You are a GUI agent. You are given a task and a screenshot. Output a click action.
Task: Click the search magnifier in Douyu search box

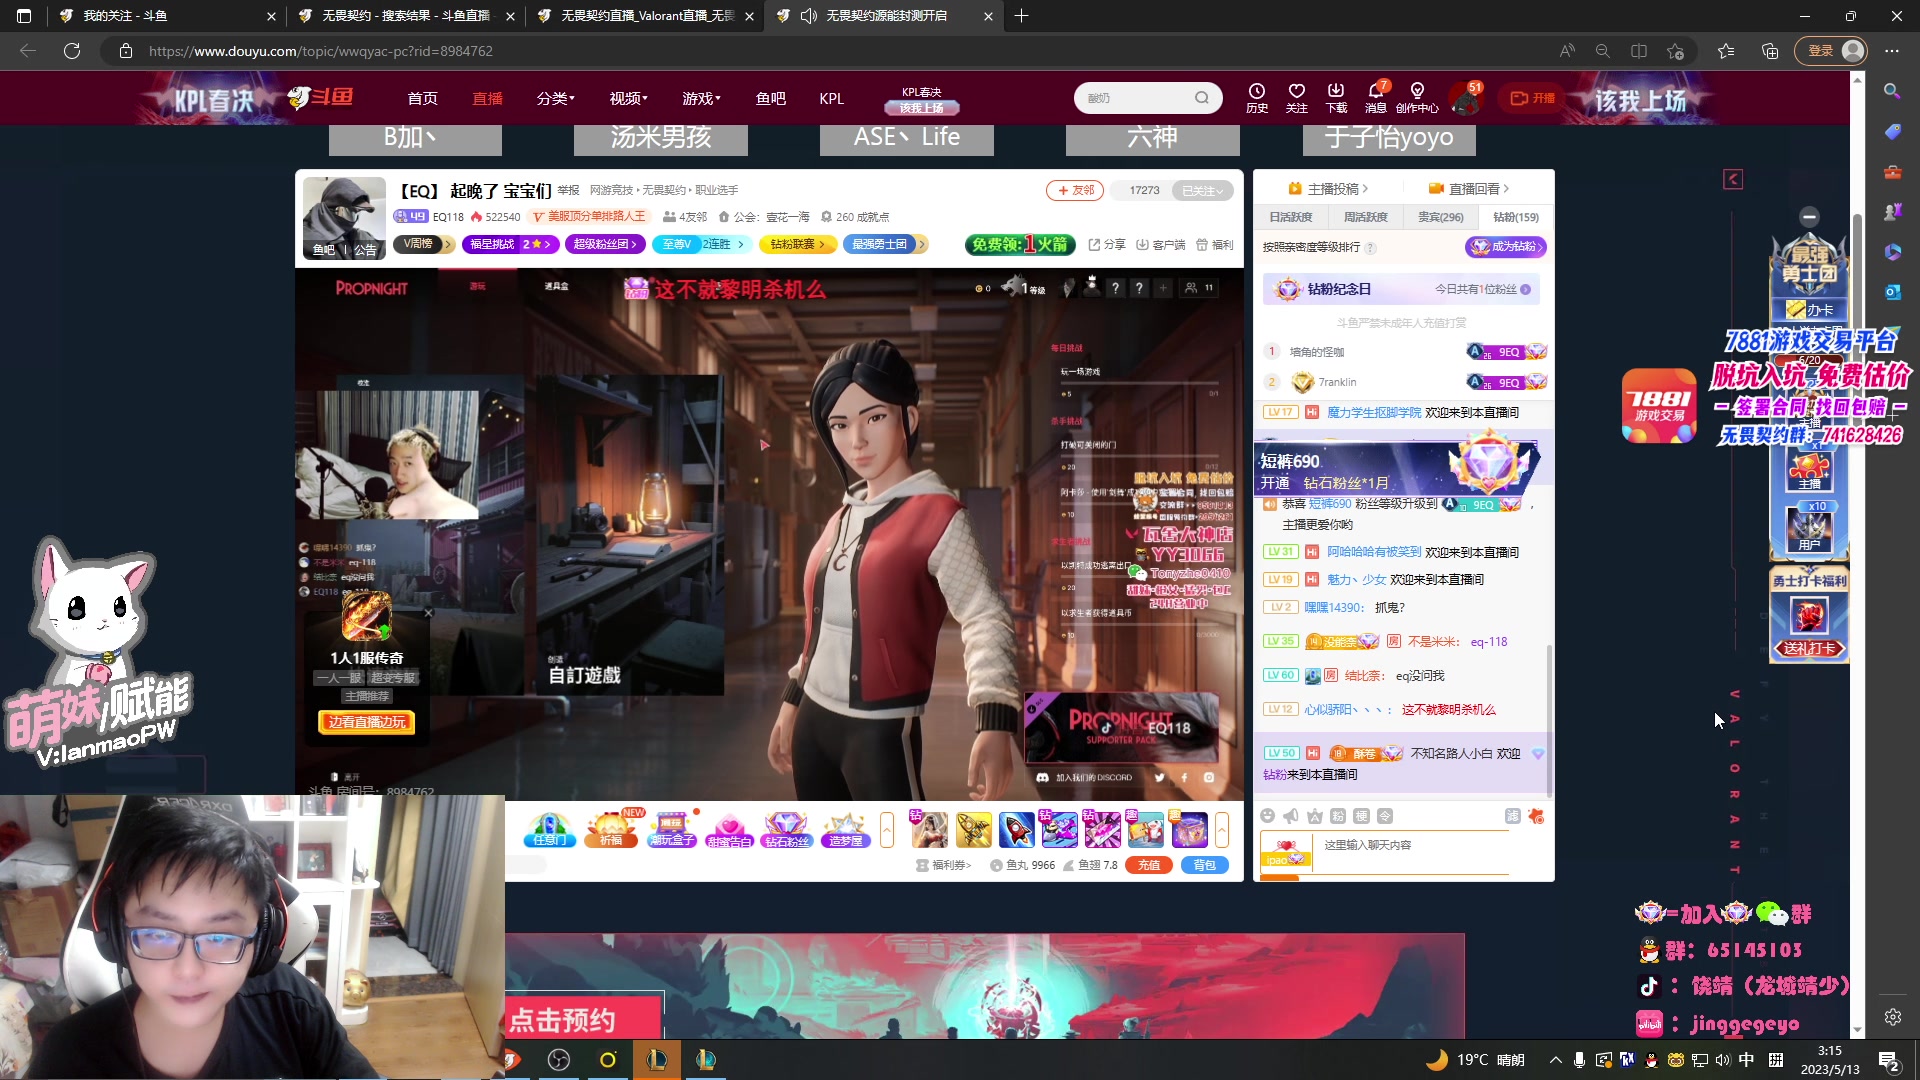tap(1202, 98)
